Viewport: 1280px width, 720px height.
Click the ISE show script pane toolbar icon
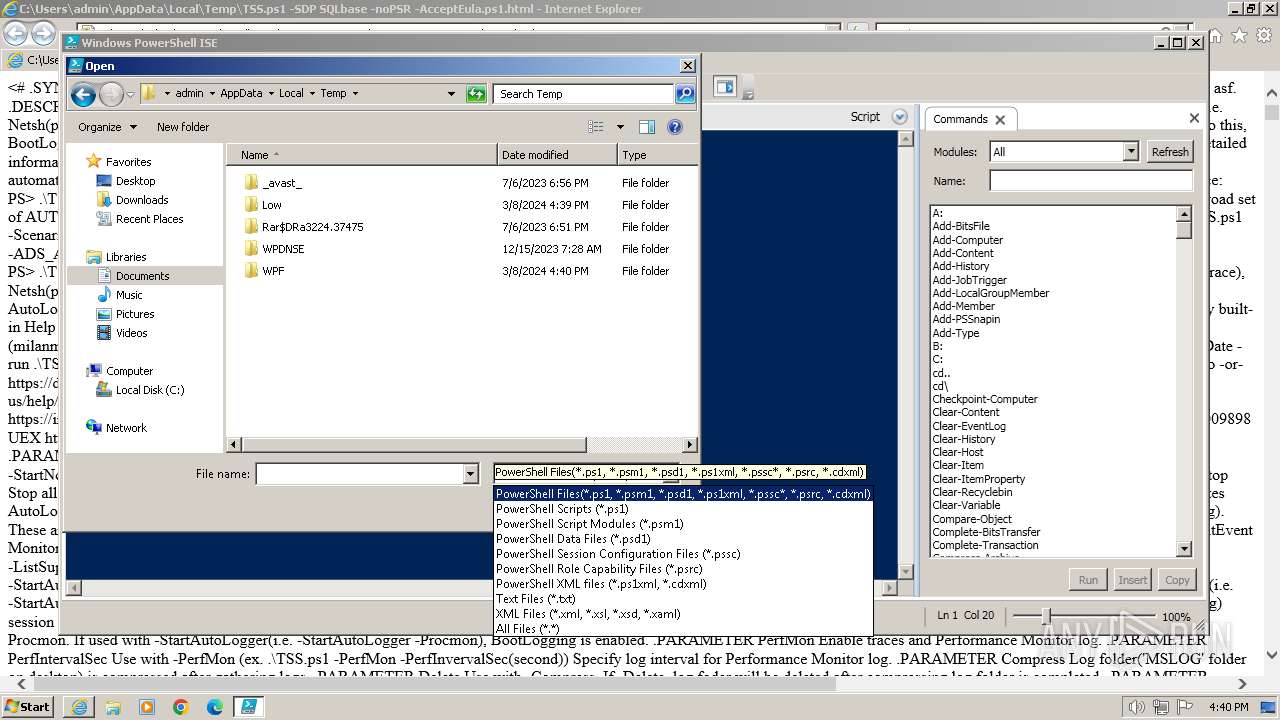[725, 87]
